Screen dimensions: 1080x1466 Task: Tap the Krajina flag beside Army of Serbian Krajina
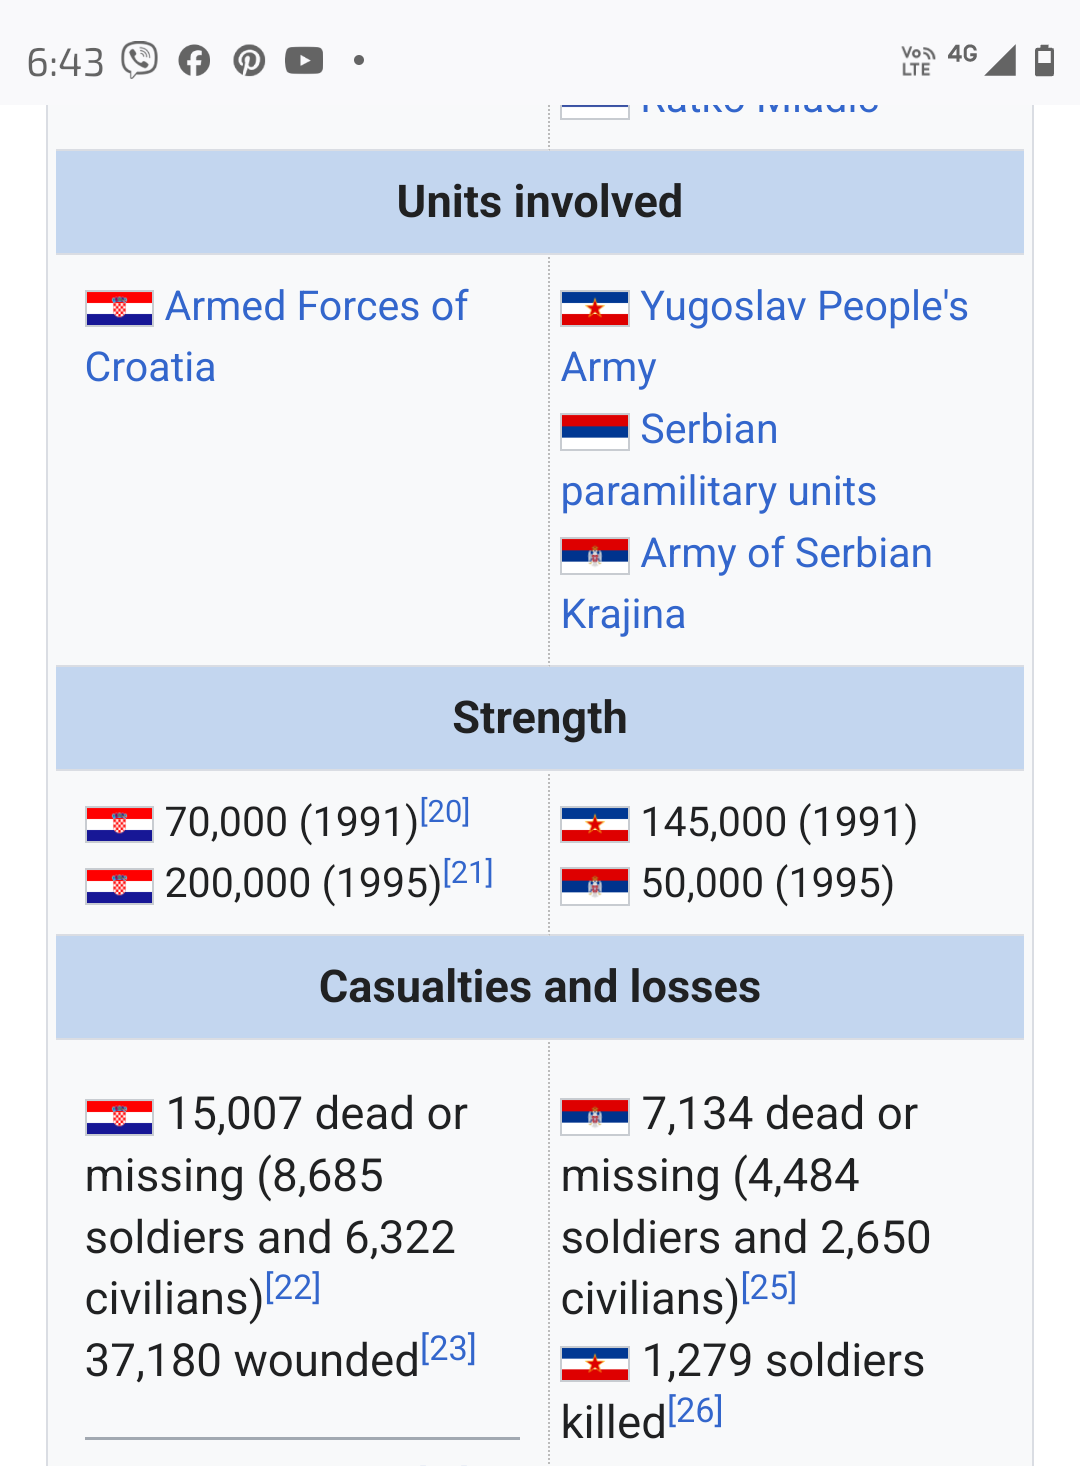pos(595,555)
